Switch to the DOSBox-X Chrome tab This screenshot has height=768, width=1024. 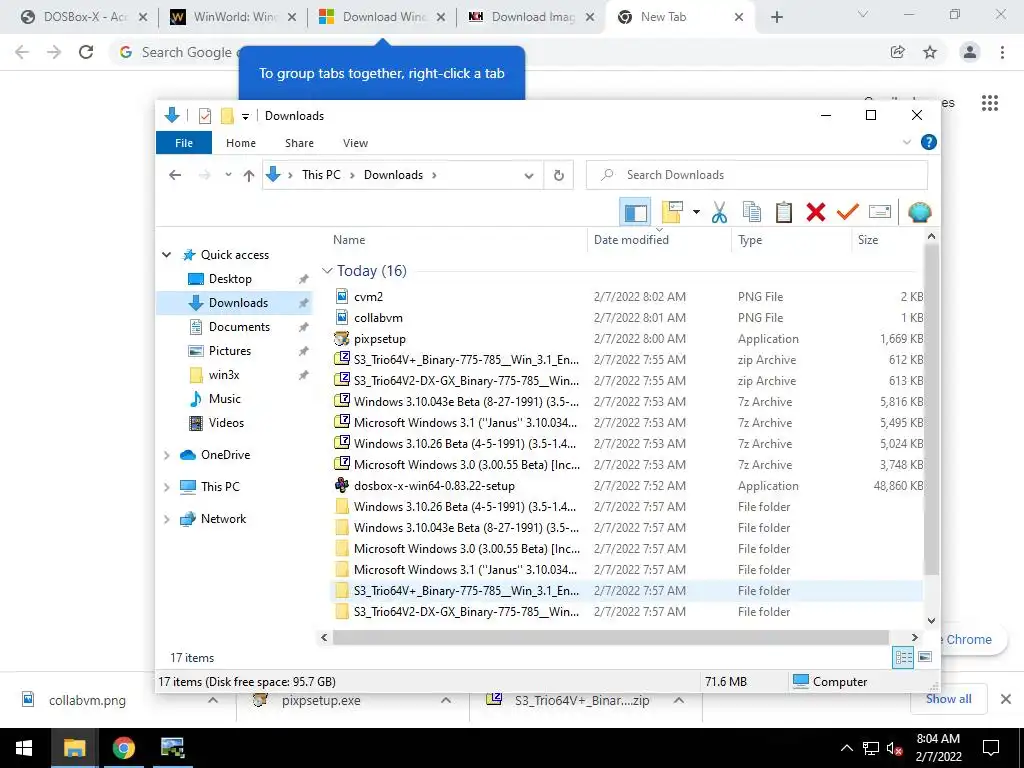(x=84, y=17)
